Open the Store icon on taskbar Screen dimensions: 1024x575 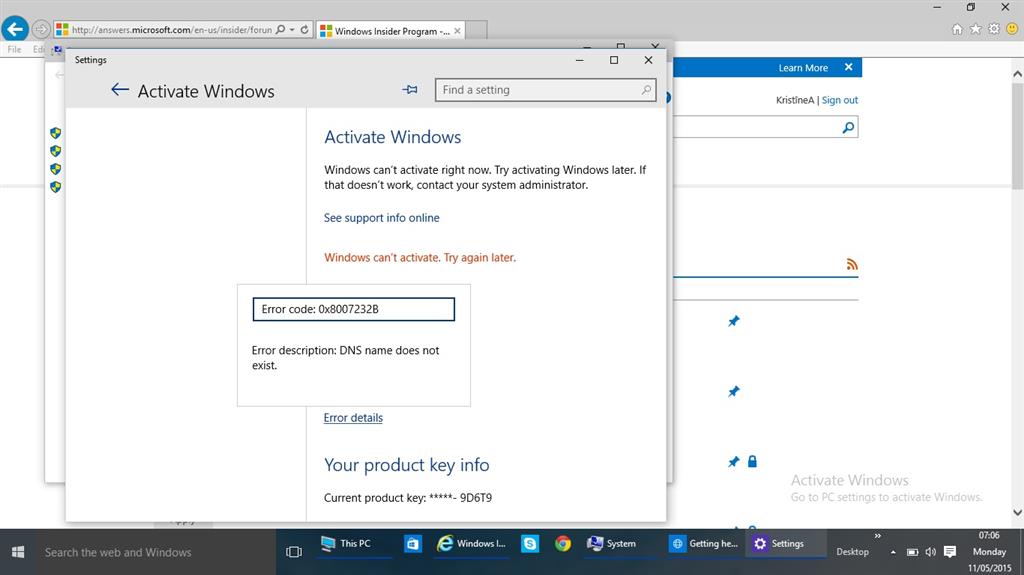tap(413, 544)
